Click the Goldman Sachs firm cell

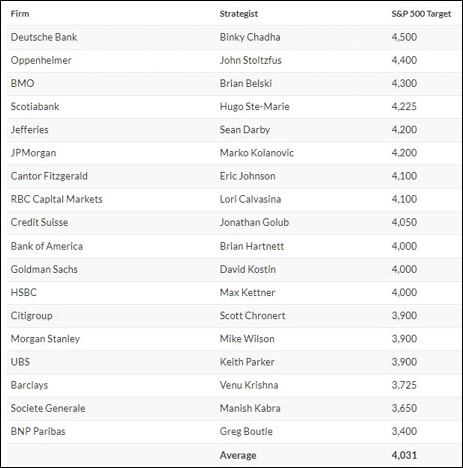click(x=44, y=269)
